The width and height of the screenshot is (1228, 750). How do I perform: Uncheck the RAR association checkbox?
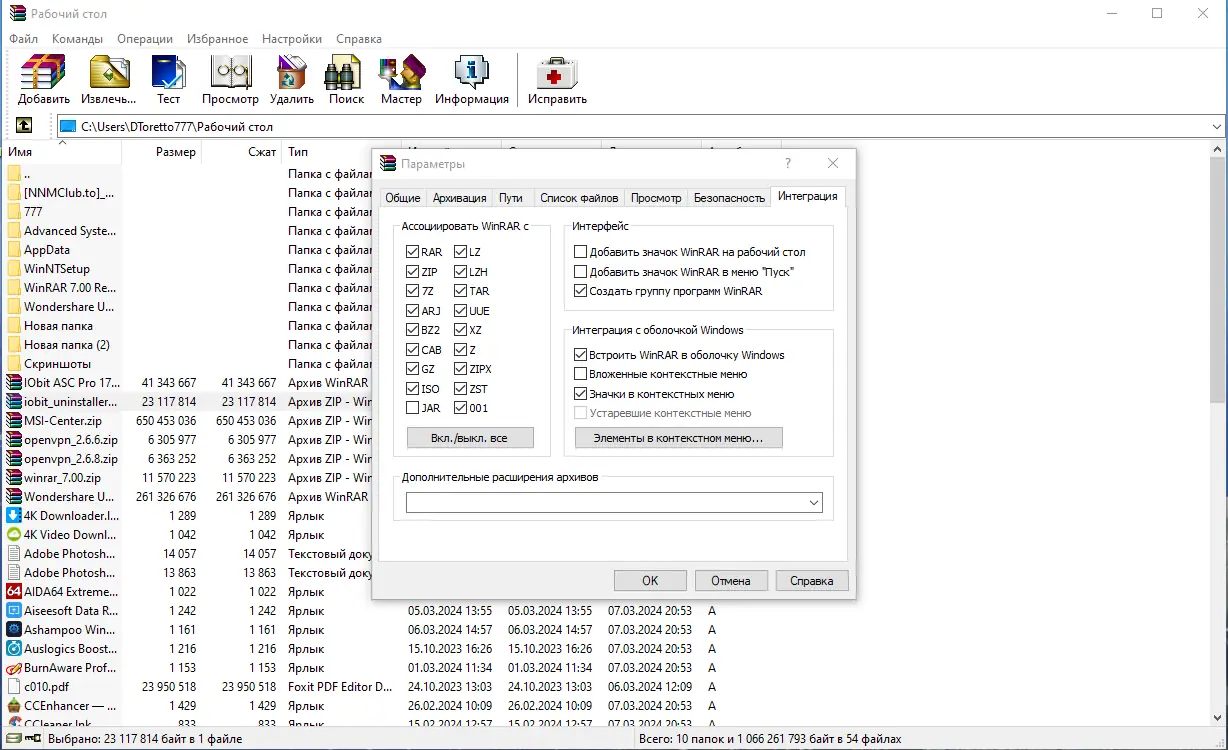coord(413,252)
